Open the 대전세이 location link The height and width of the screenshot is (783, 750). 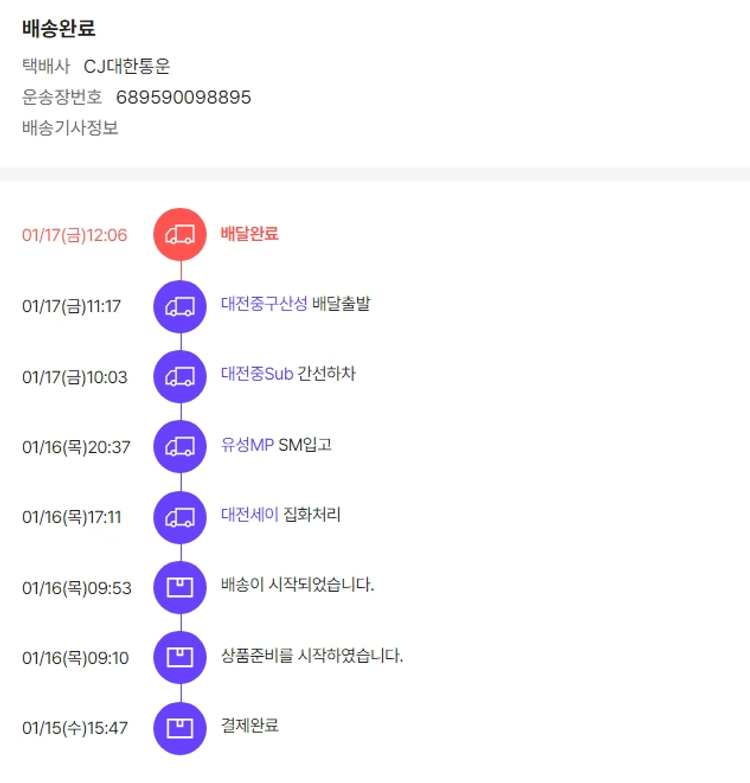250,515
